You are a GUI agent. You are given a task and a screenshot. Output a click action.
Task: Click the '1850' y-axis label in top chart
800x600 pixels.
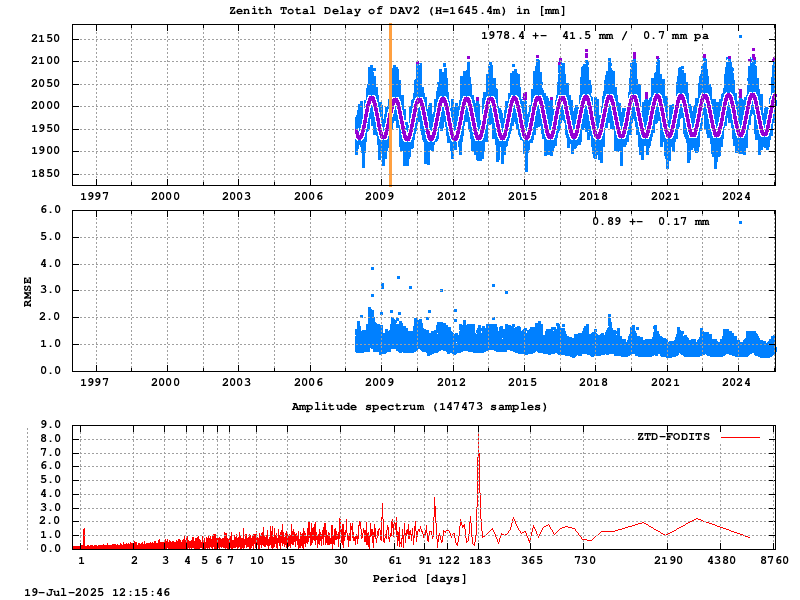tap(45, 173)
